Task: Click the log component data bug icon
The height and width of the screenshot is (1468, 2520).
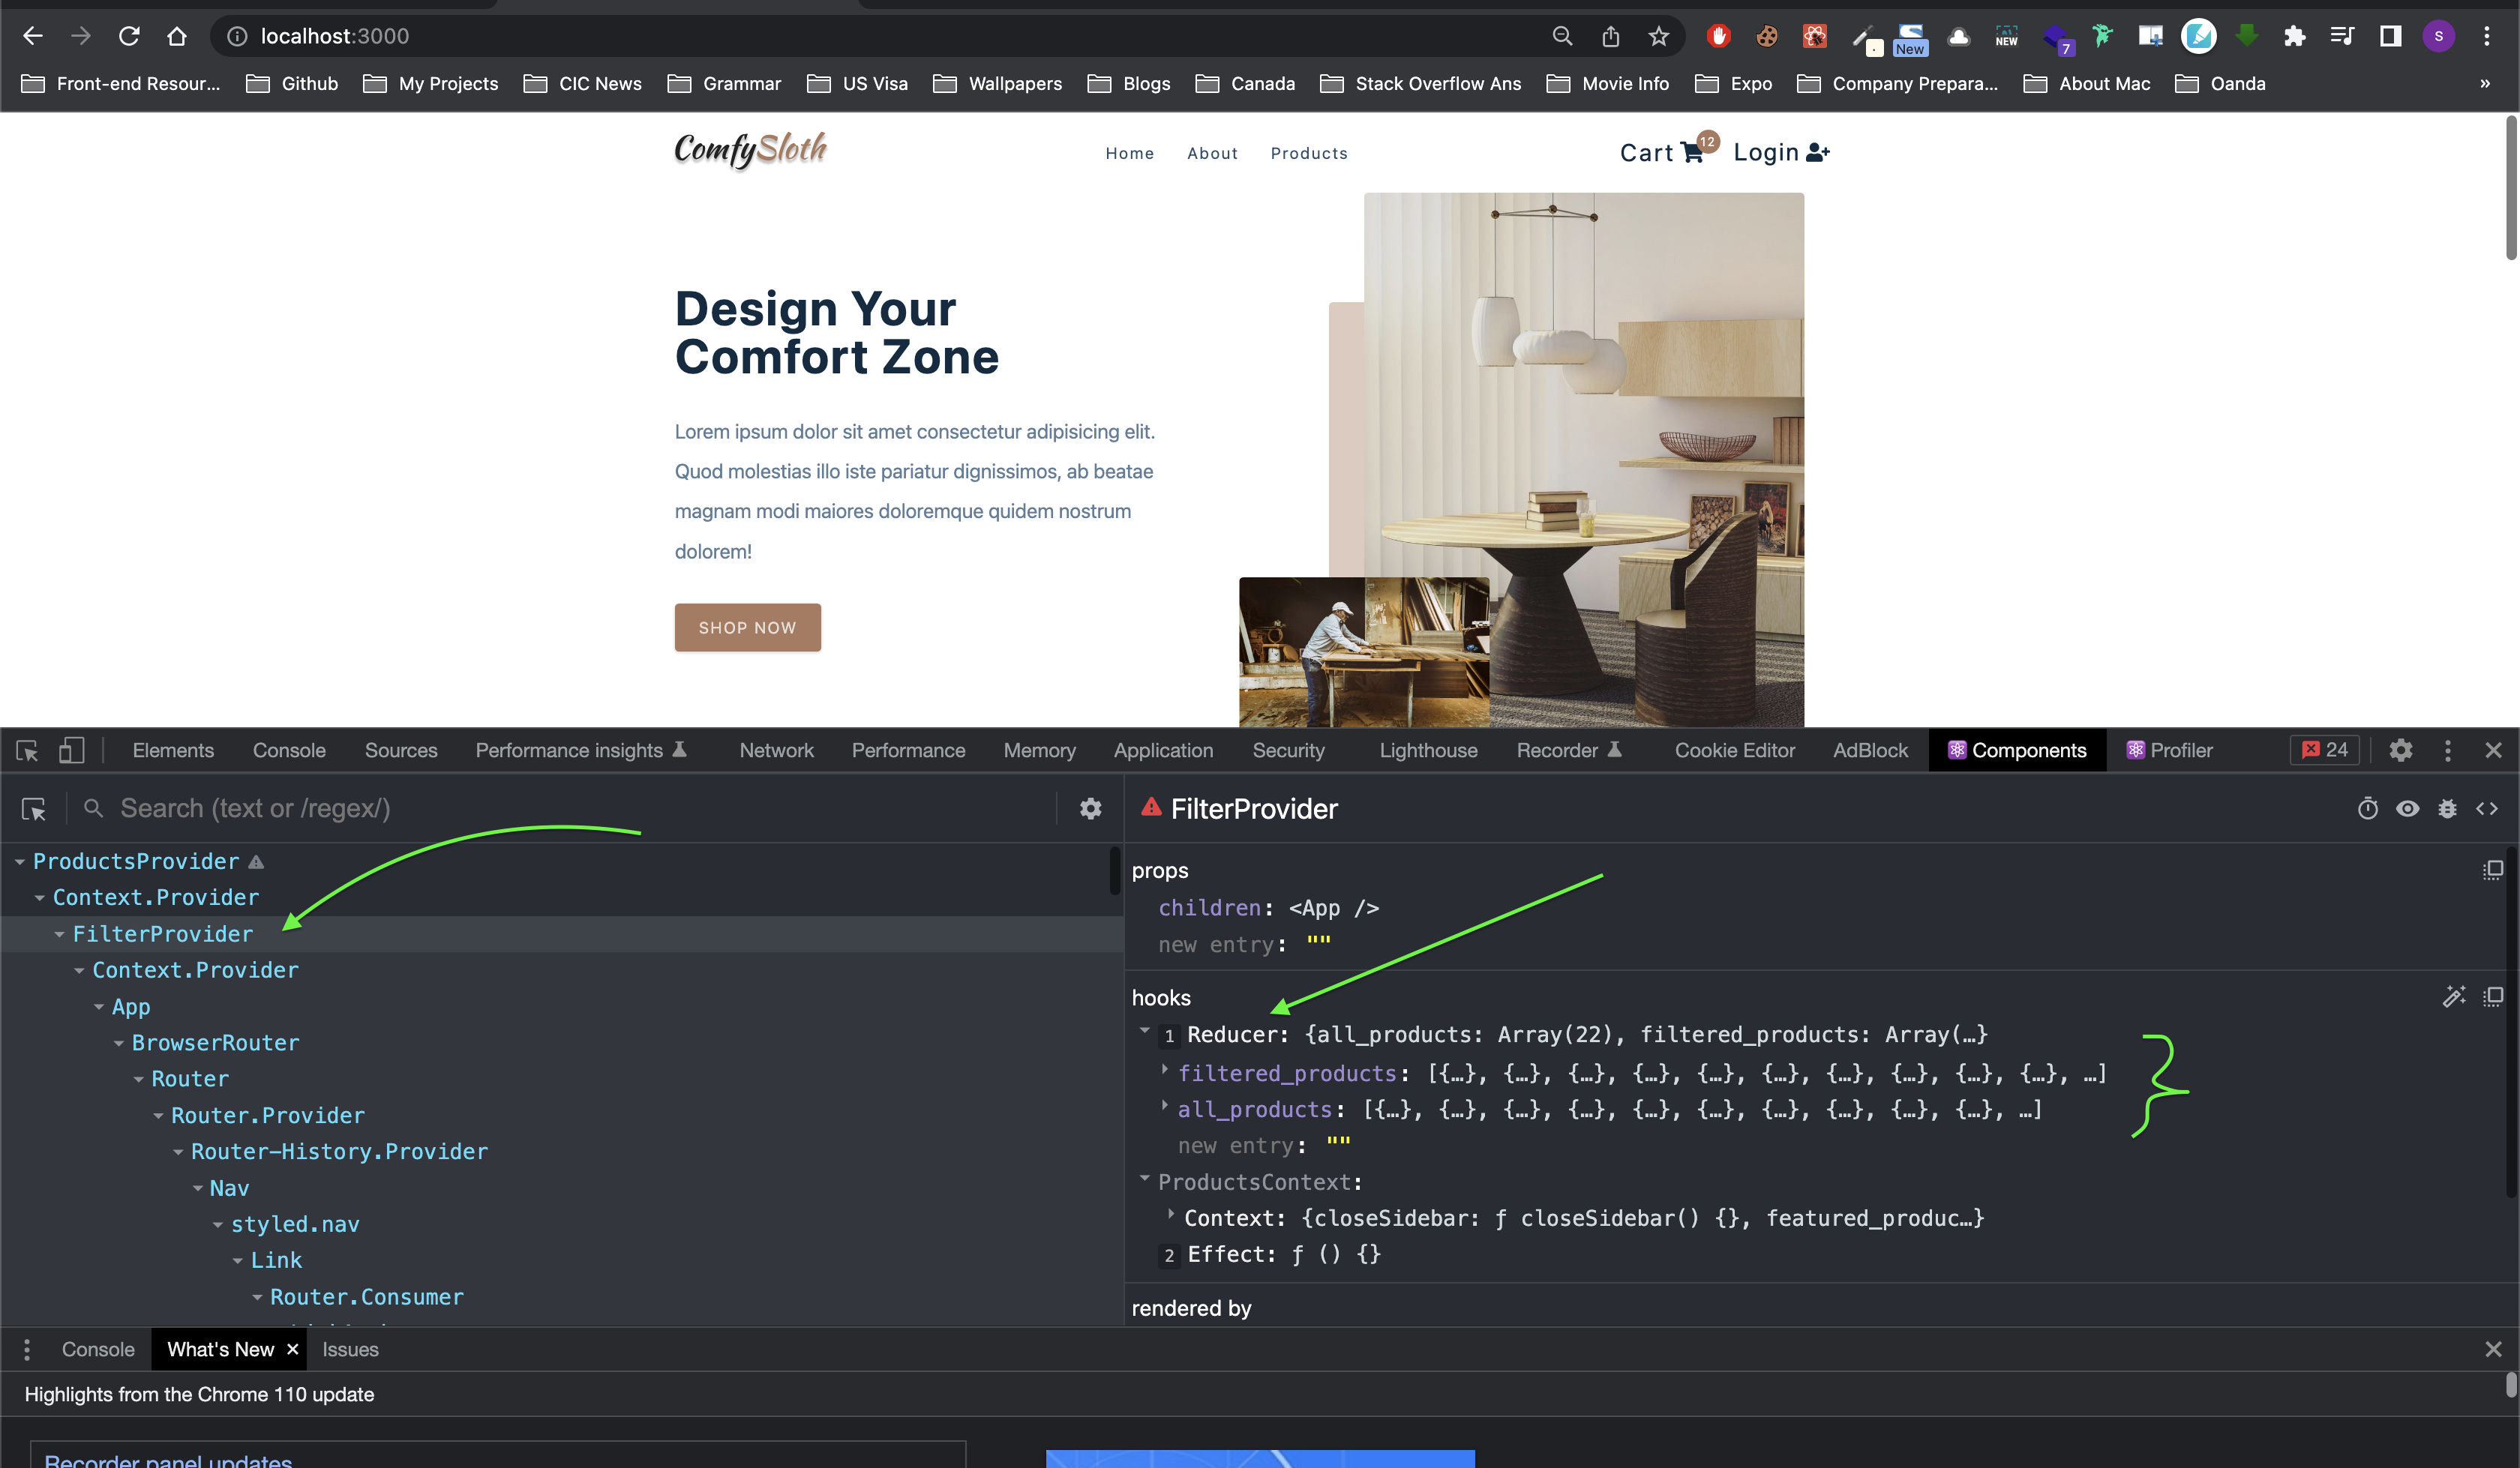Action: (x=2447, y=808)
